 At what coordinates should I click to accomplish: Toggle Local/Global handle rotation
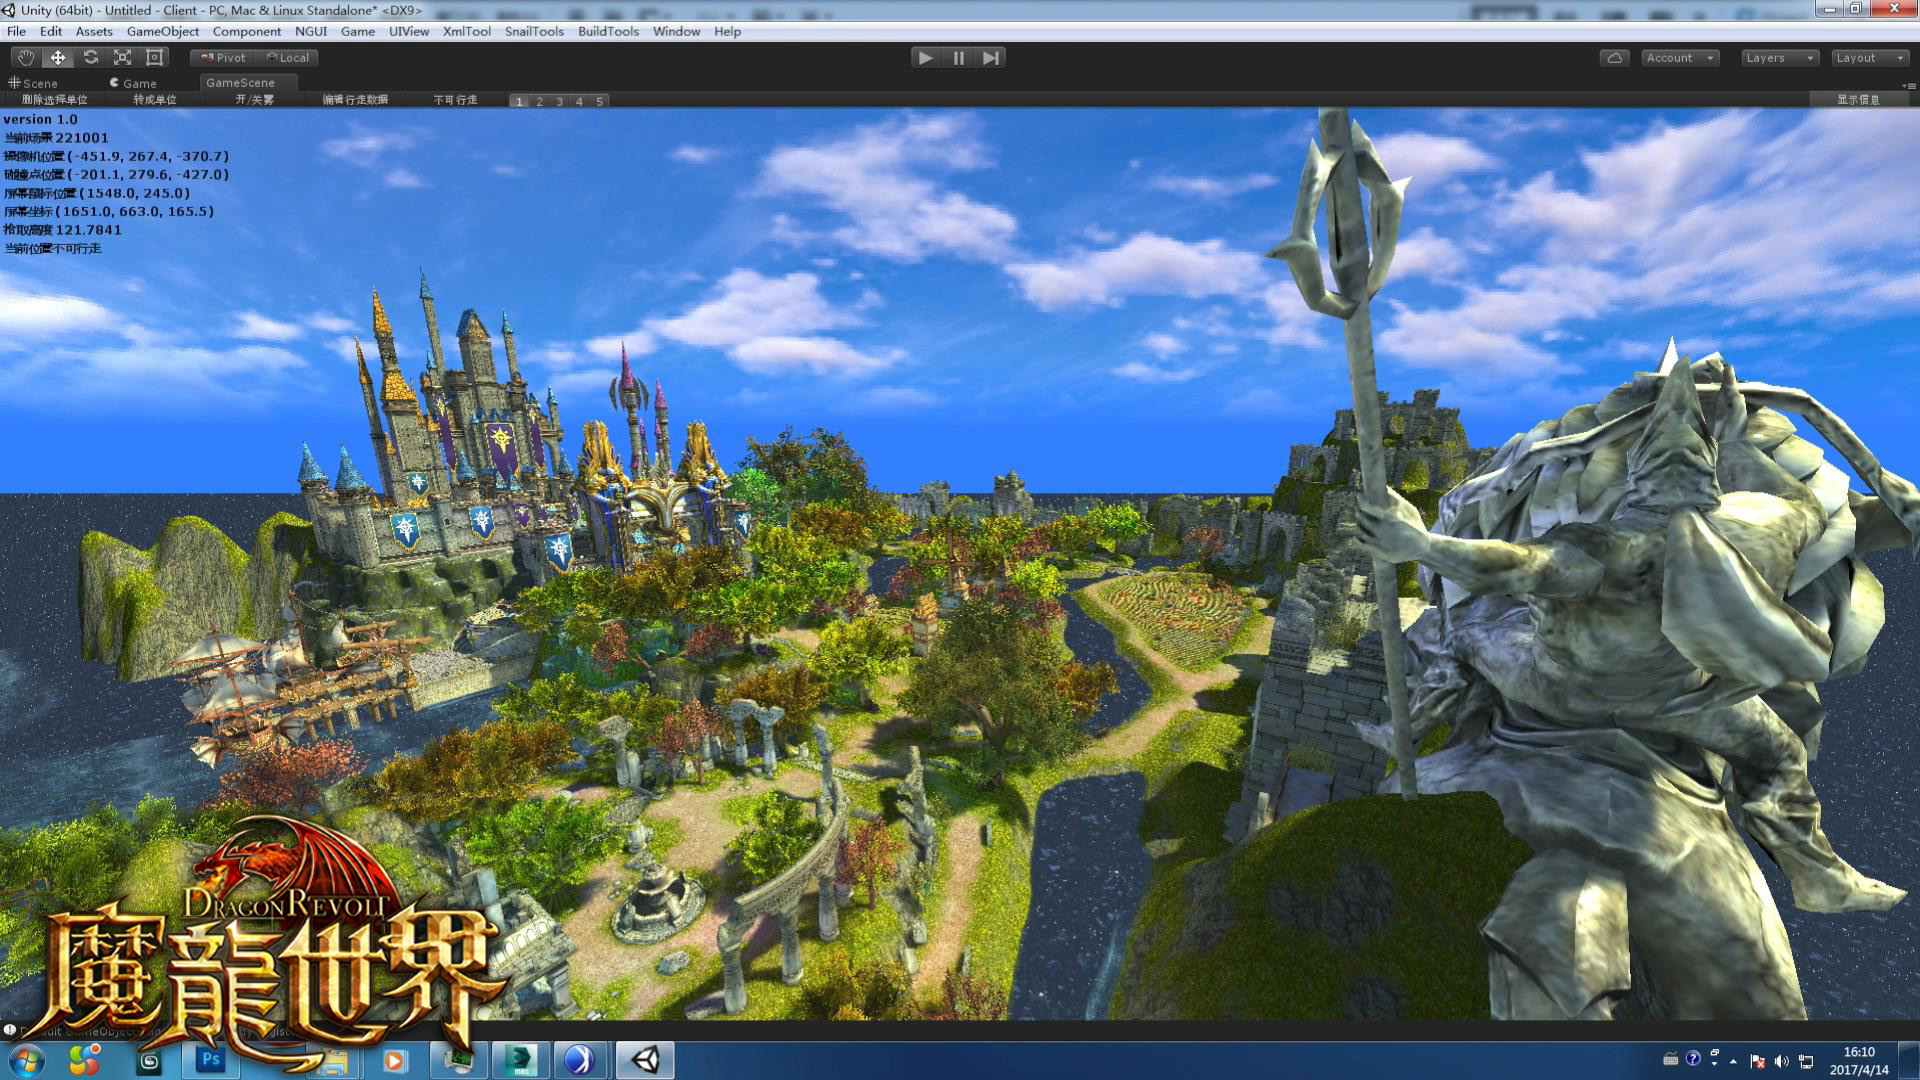click(287, 58)
